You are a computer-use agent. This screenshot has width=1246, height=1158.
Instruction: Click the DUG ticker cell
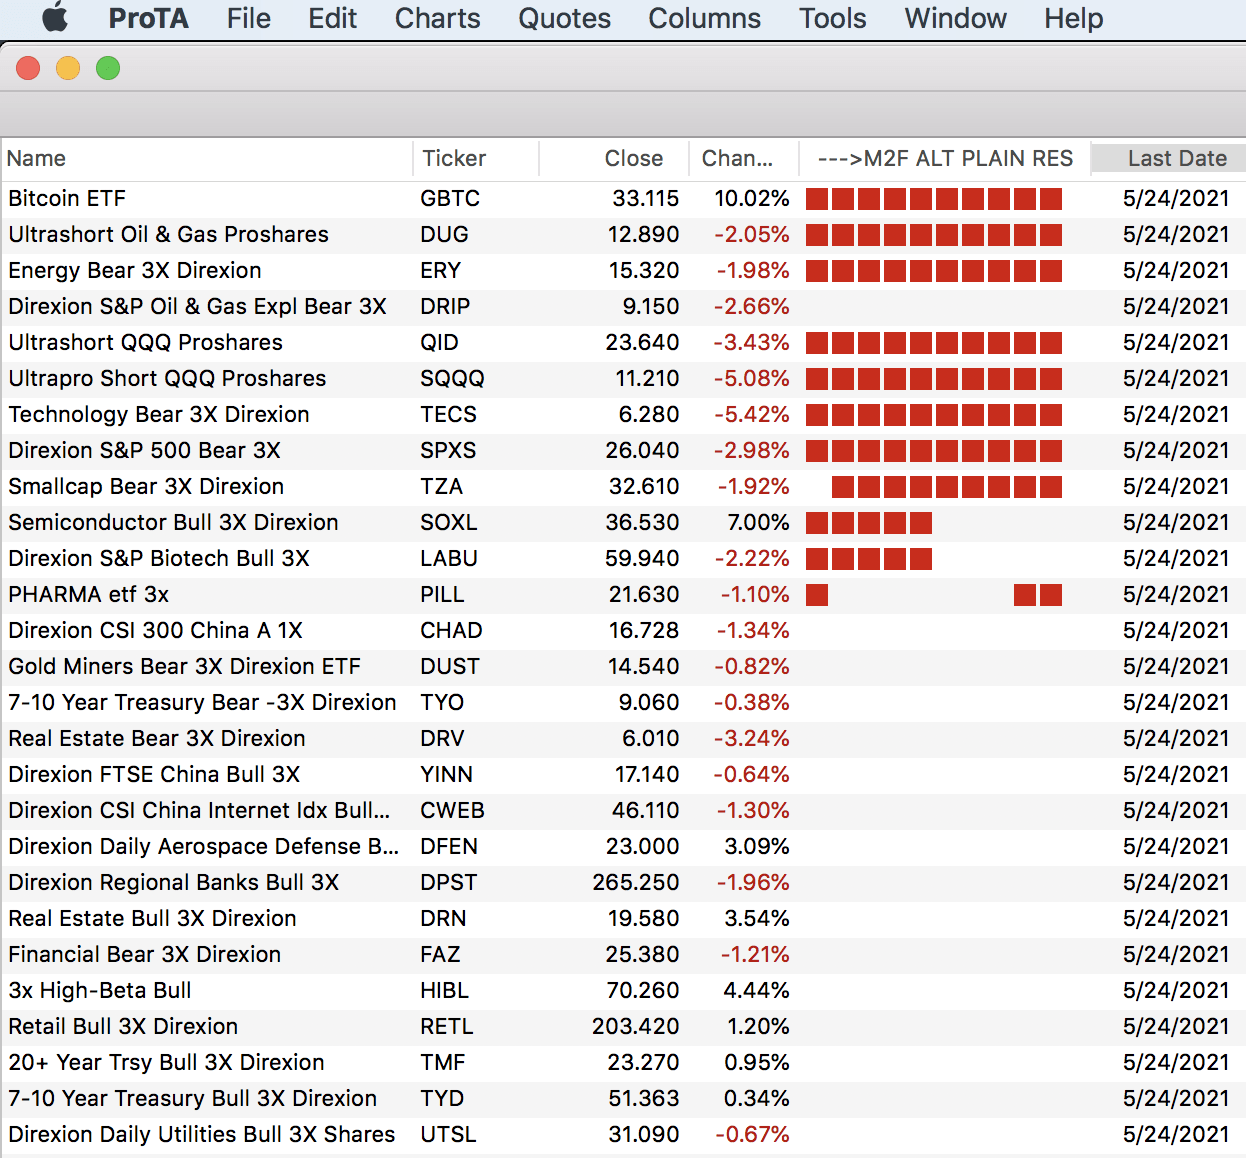click(x=444, y=234)
